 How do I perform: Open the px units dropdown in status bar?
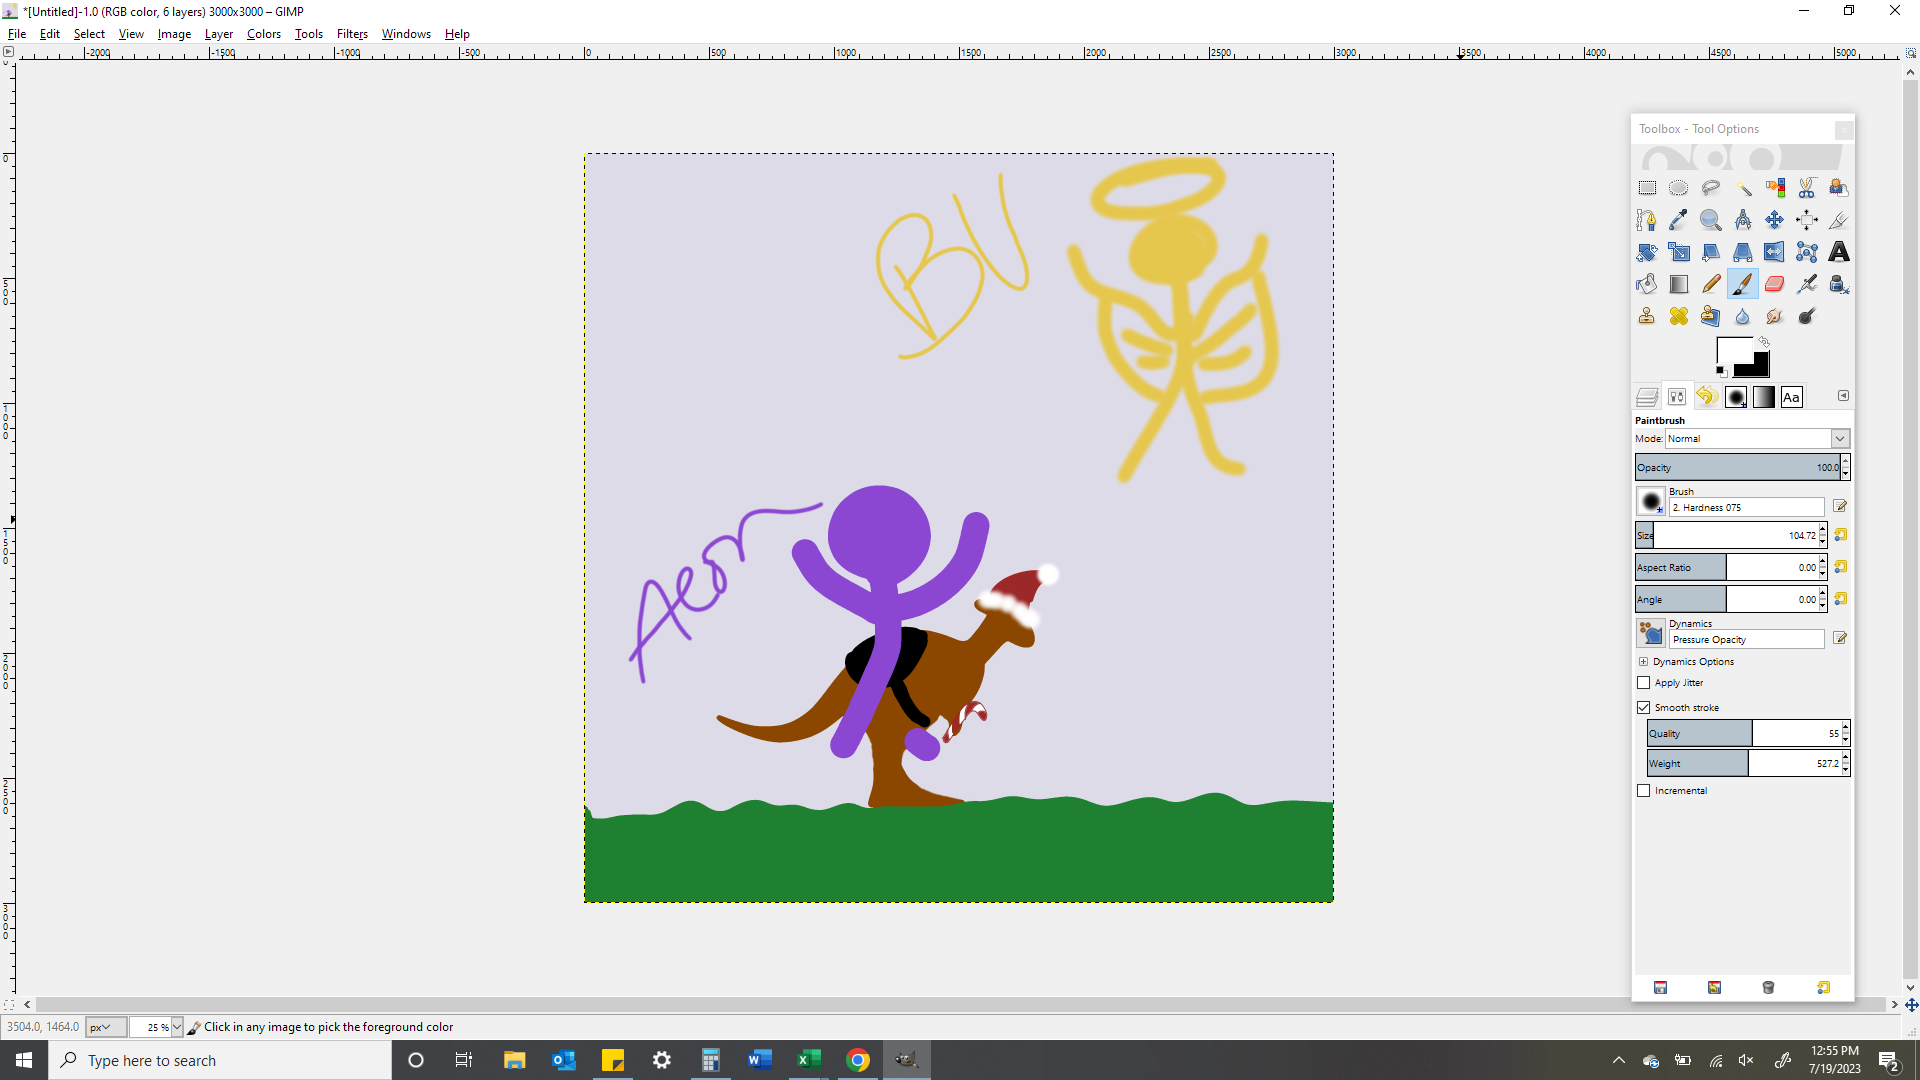(107, 1027)
